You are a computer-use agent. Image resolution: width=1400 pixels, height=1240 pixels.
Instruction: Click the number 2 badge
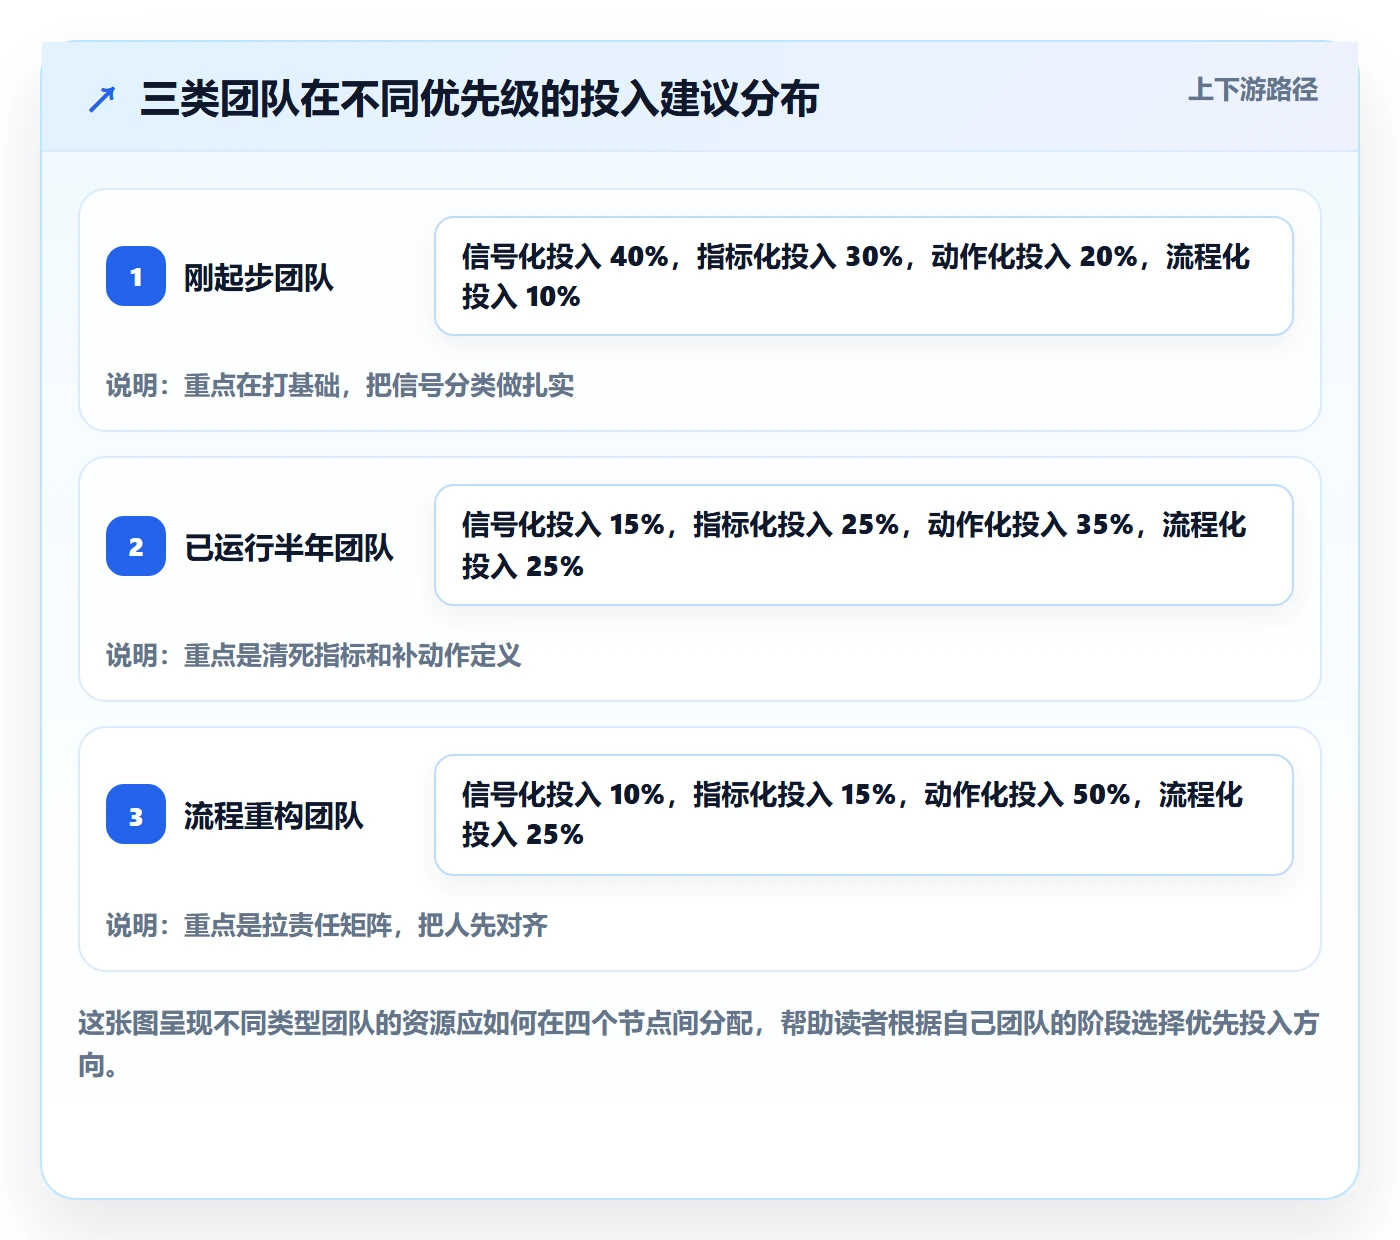click(x=136, y=546)
